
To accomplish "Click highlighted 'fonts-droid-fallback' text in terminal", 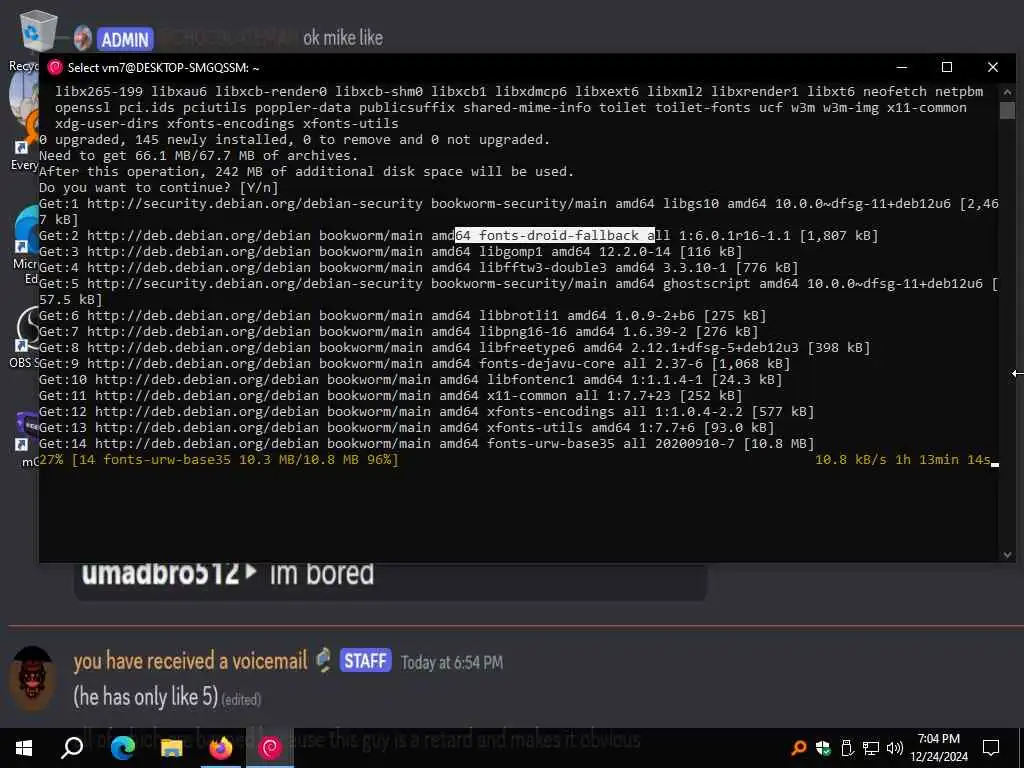I will click(559, 235).
